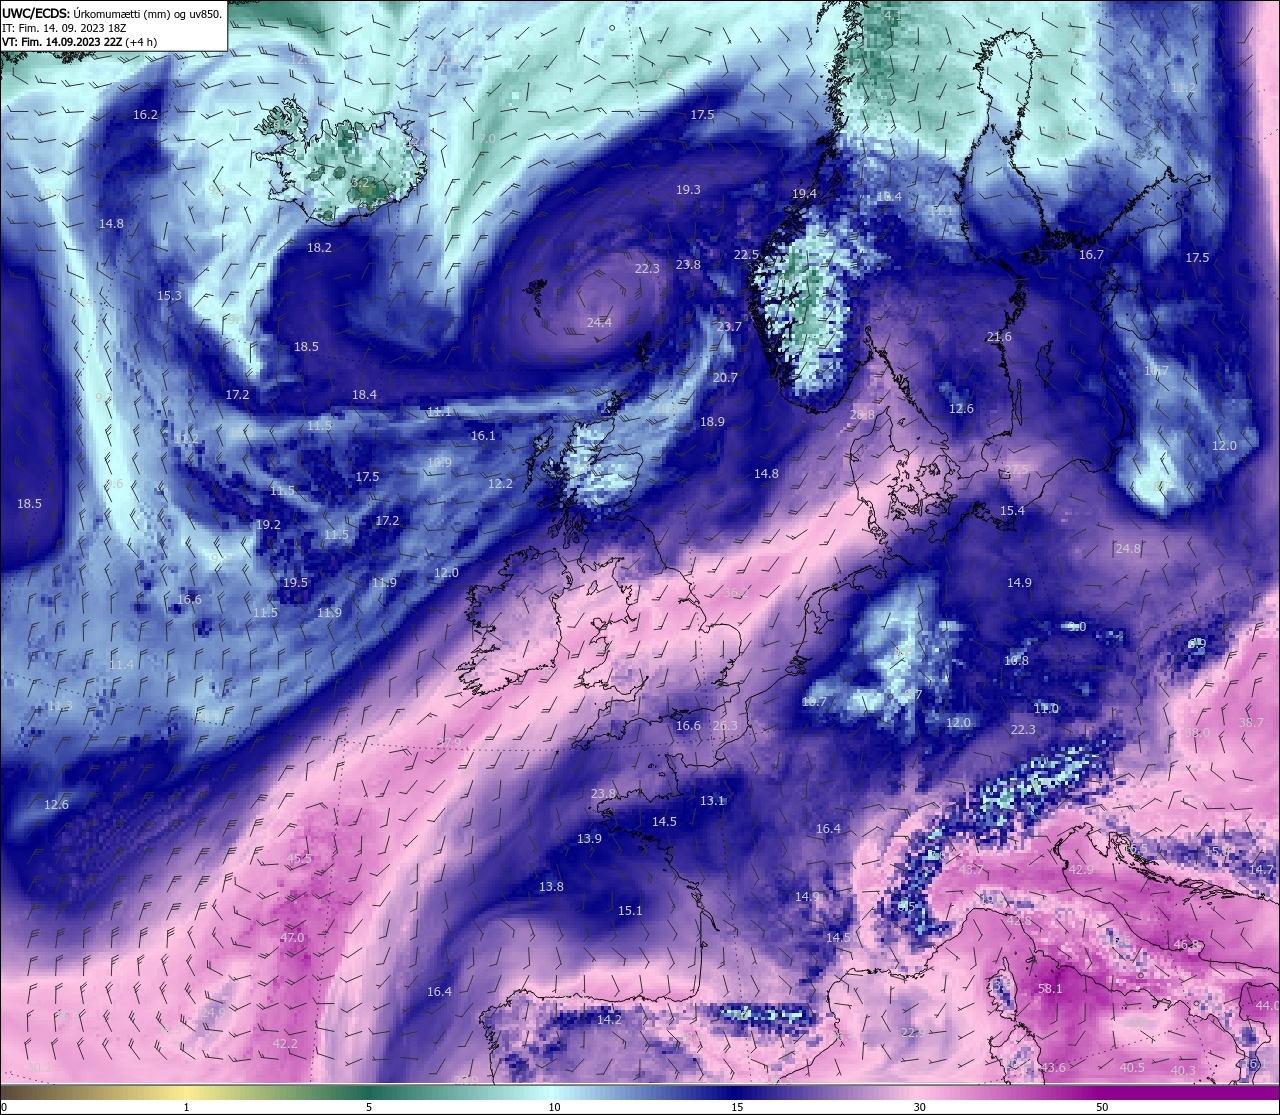This screenshot has width=1280, height=1115.
Task: Click the 24.8 value over eastern Europe
Action: point(1128,549)
